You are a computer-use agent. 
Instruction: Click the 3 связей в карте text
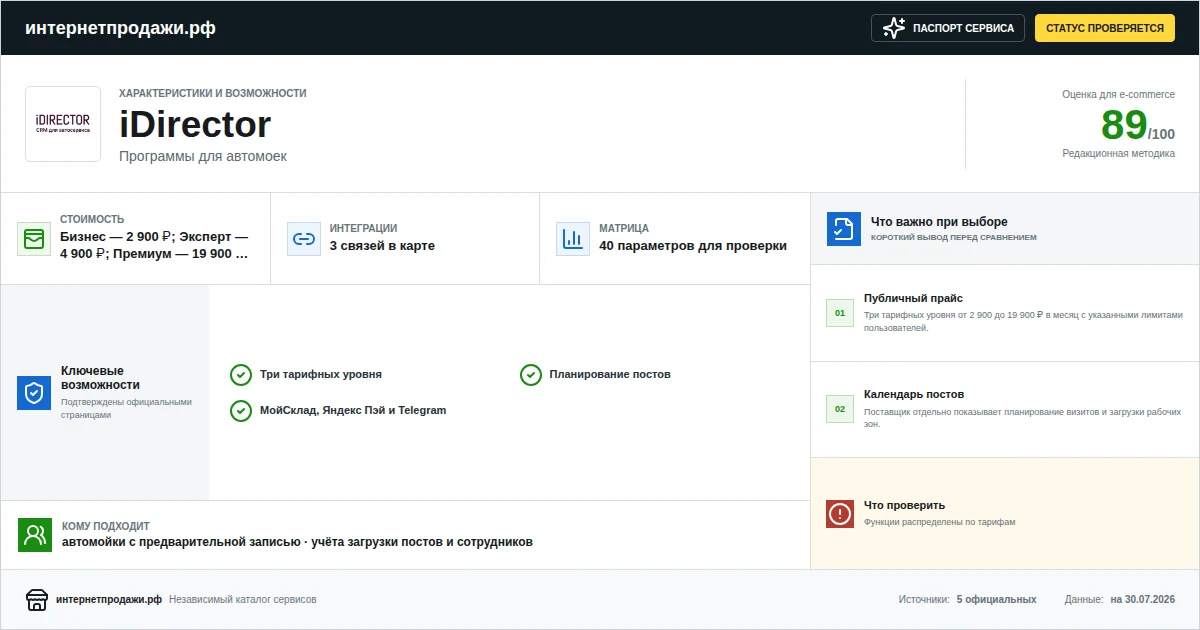(x=382, y=246)
